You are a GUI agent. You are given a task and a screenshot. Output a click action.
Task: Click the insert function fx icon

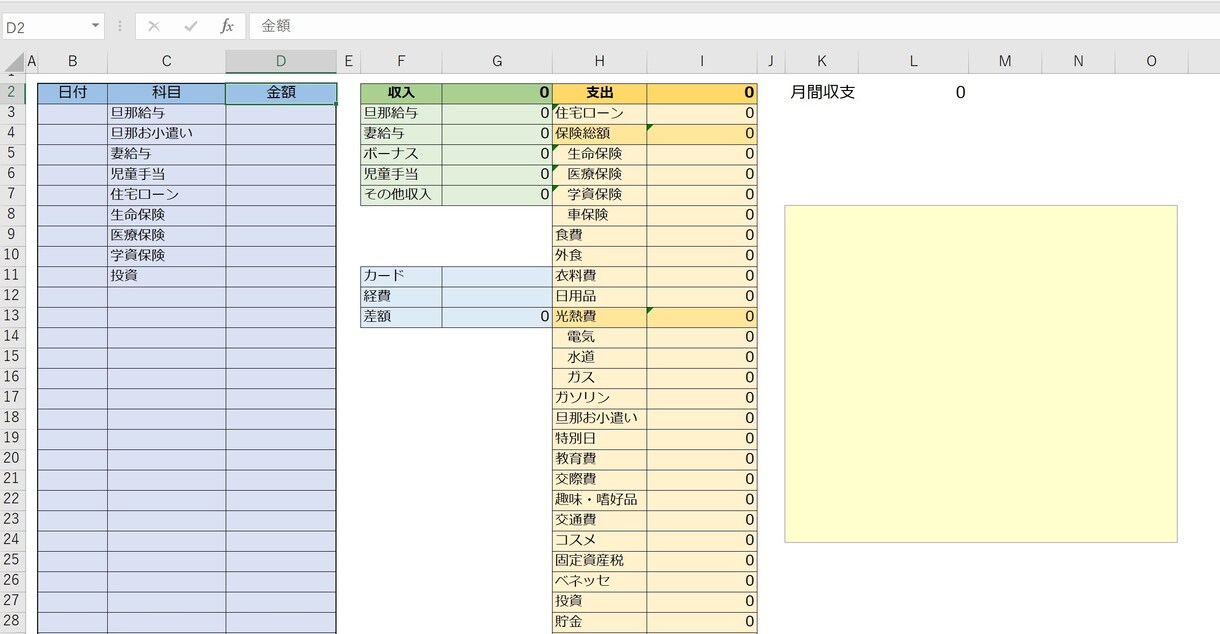coord(227,26)
